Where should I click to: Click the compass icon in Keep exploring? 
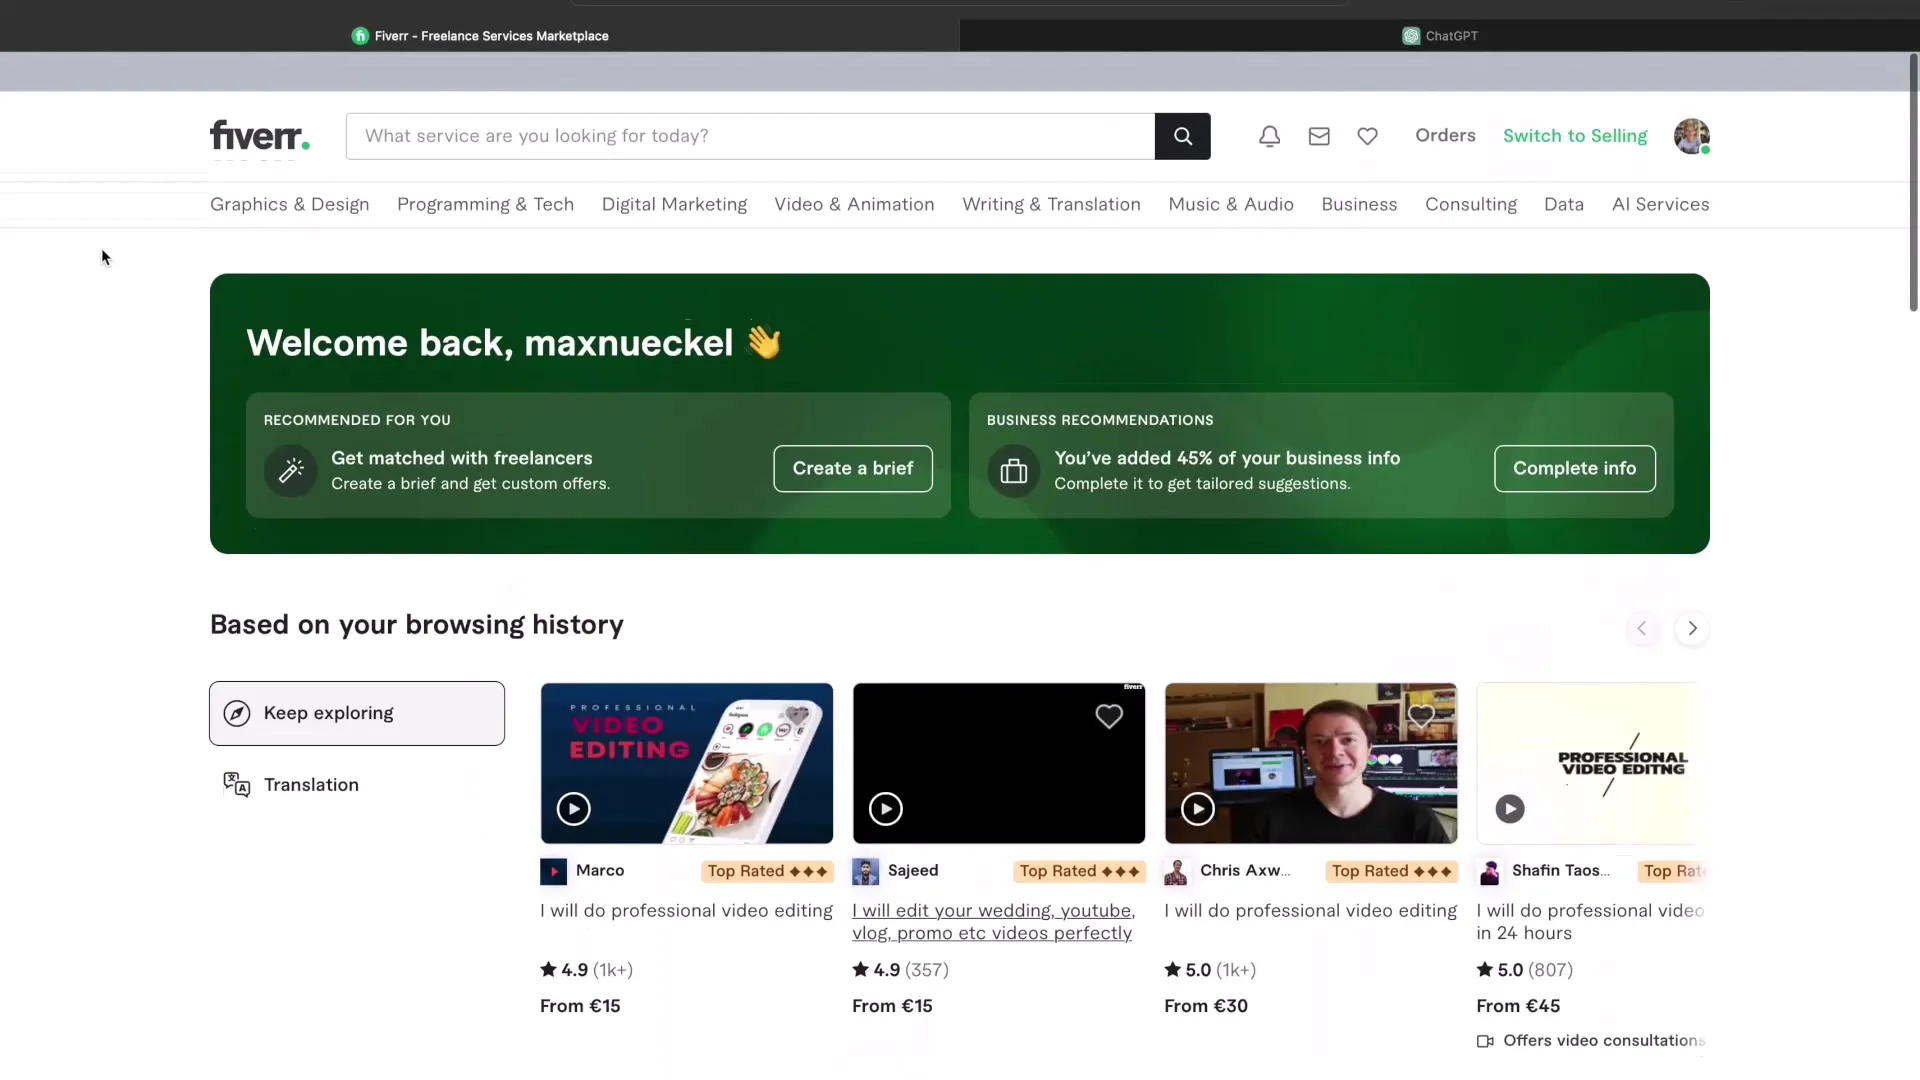(237, 713)
